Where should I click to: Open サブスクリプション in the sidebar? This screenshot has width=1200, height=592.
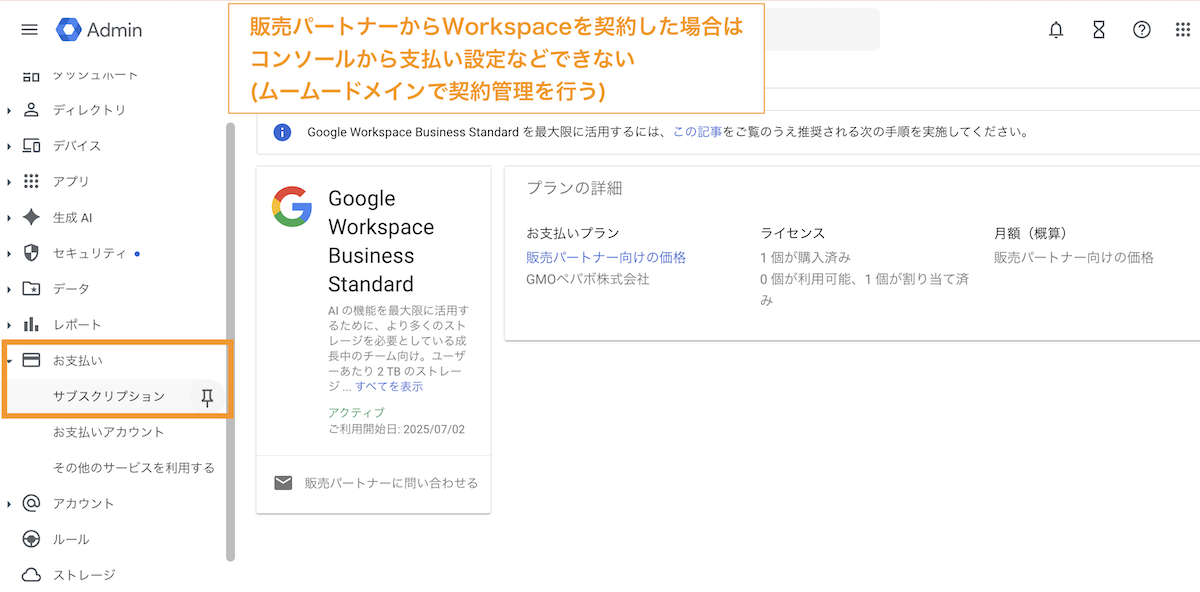pos(109,396)
